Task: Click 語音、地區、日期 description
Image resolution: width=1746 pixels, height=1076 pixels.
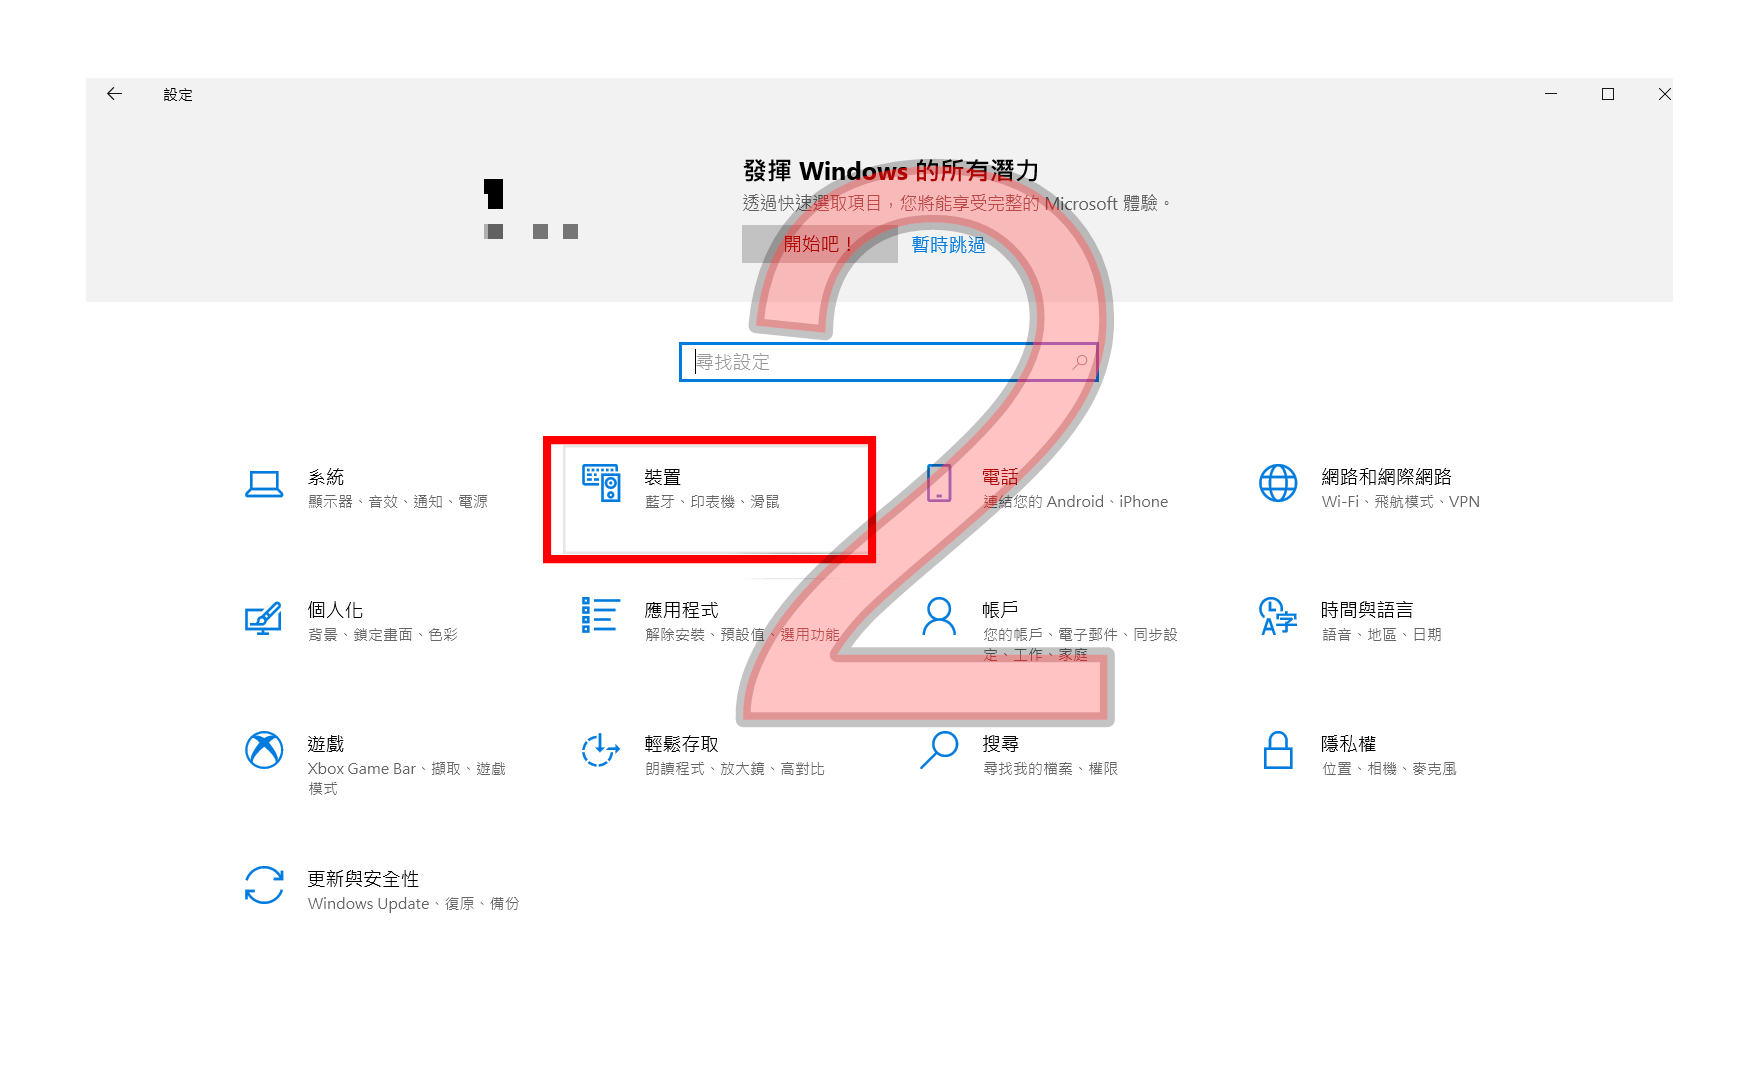Action: coord(1382,635)
